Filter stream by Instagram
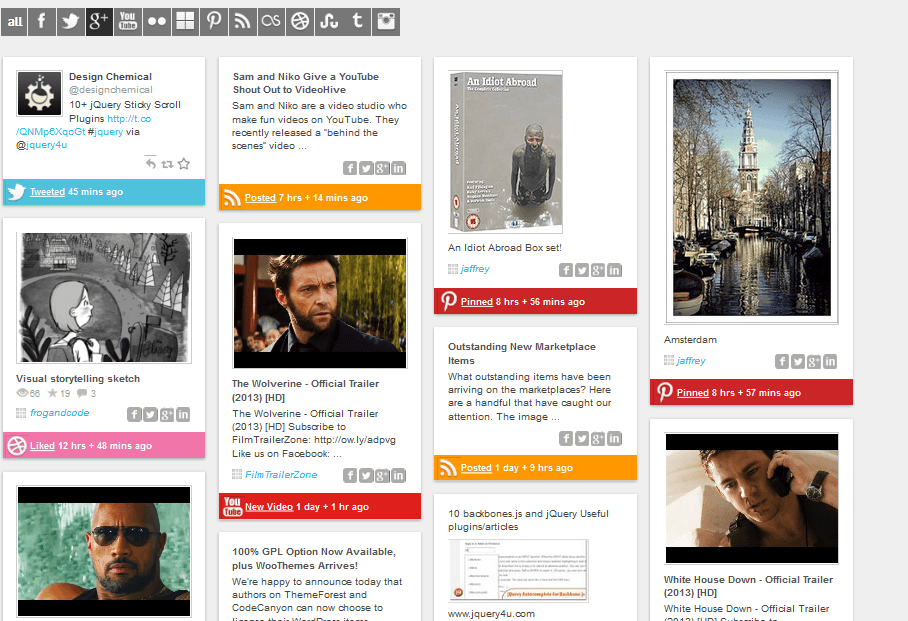This screenshot has width=908, height=621. pos(386,22)
